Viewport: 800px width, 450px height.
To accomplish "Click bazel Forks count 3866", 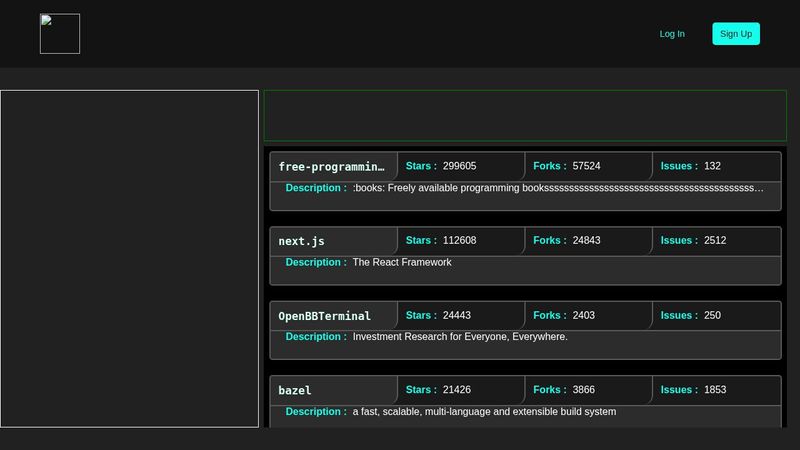I will [x=584, y=389].
